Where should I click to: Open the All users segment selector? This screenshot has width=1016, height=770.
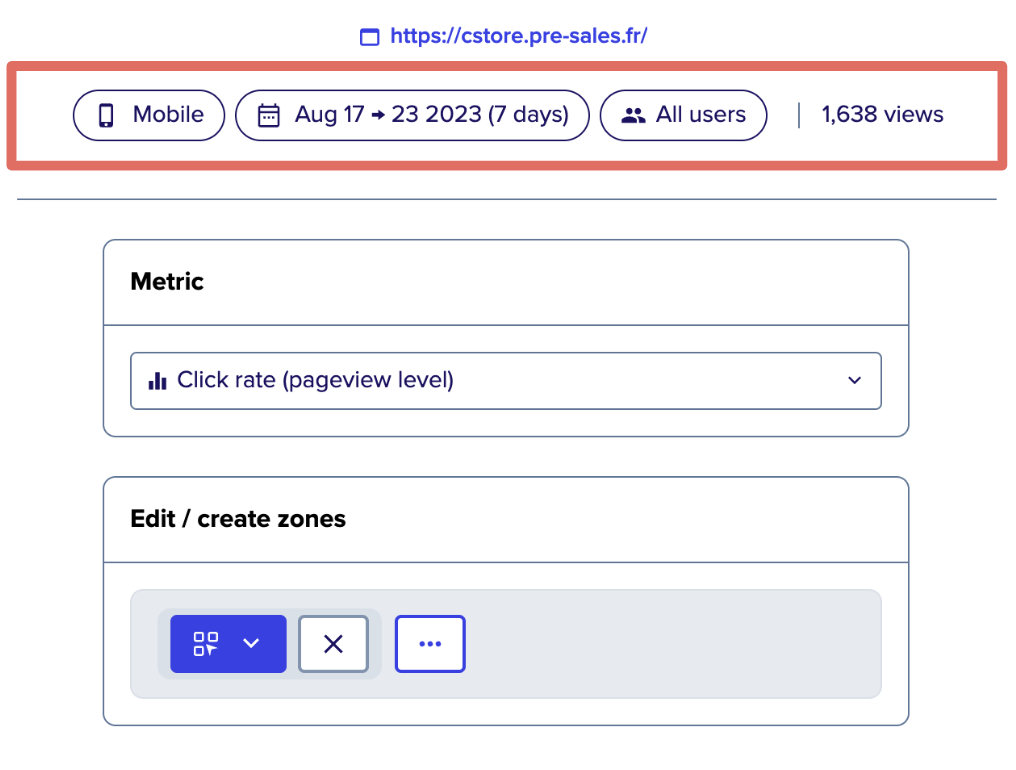coord(684,115)
